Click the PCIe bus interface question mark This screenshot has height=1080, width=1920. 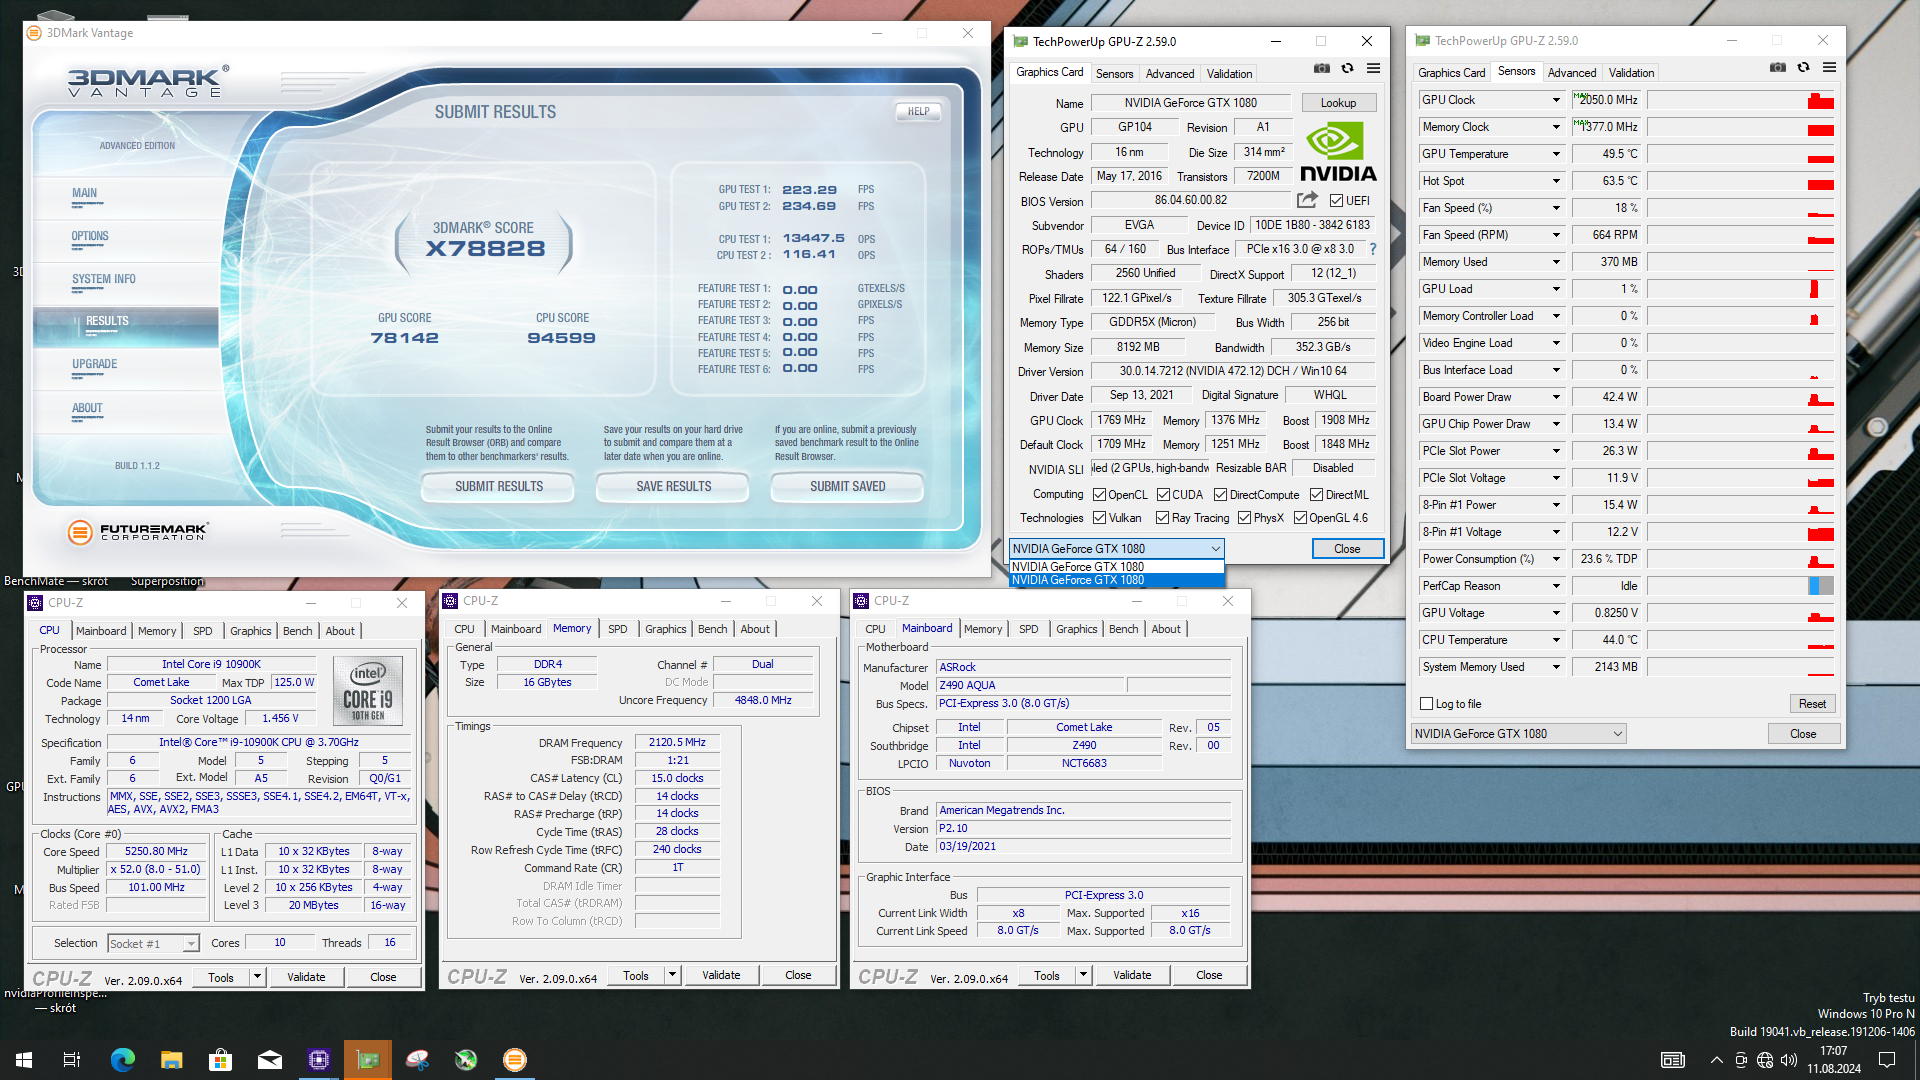(x=1372, y=249)
